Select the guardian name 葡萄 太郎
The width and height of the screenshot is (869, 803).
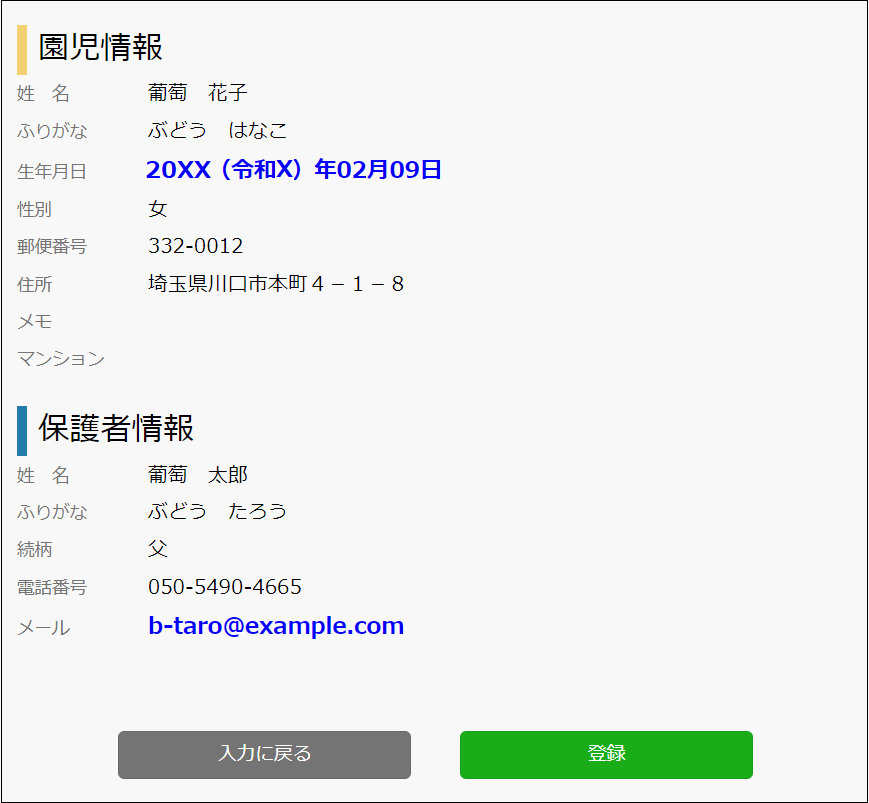click(x=198, y=475)
